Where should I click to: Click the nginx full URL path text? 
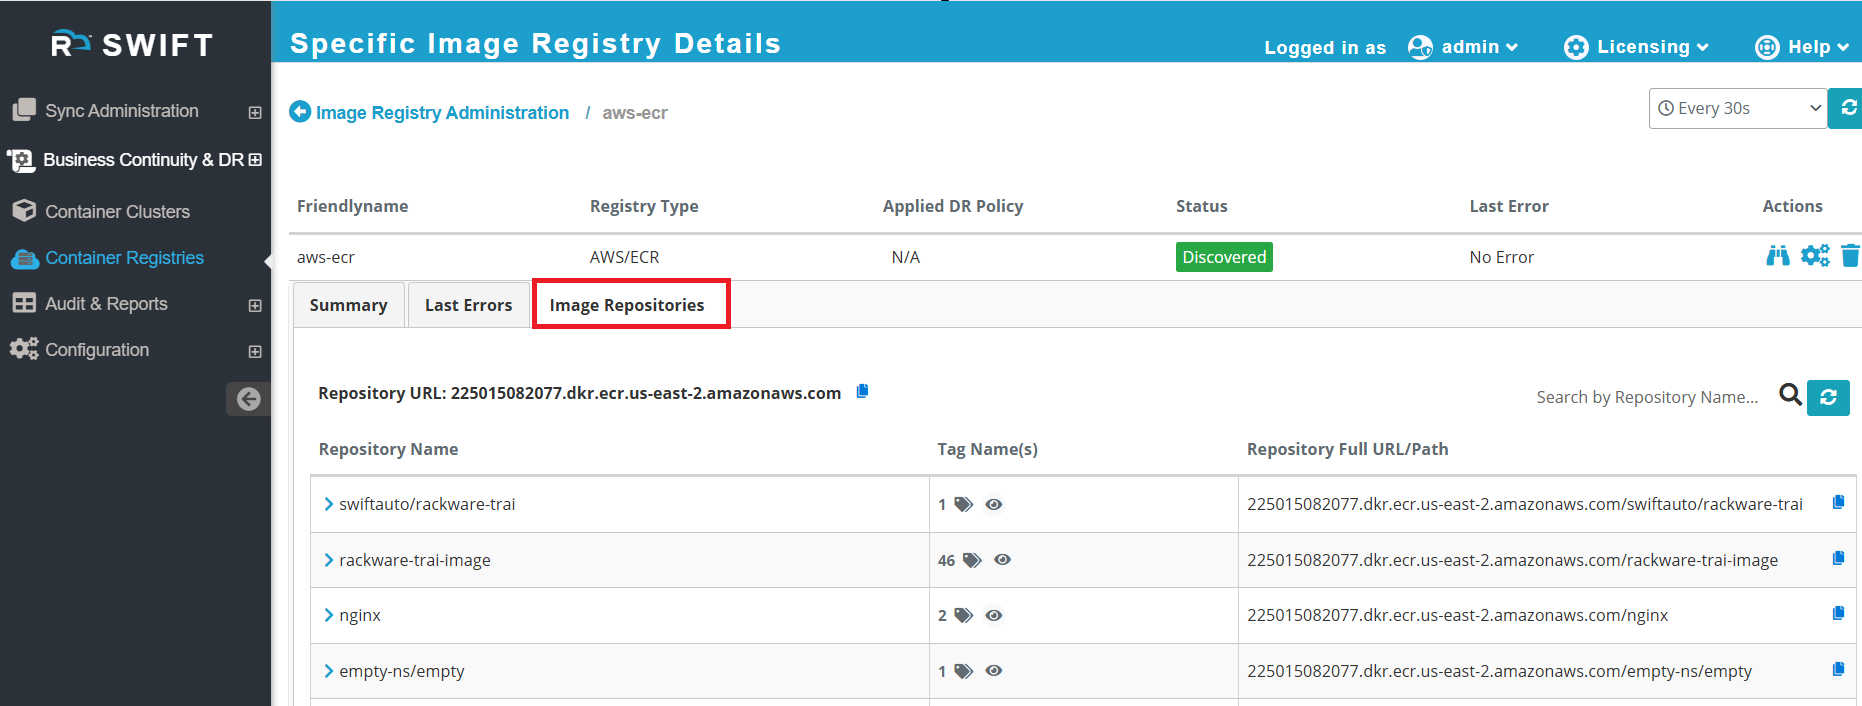pyautogui.click(x=1457, y=615)
